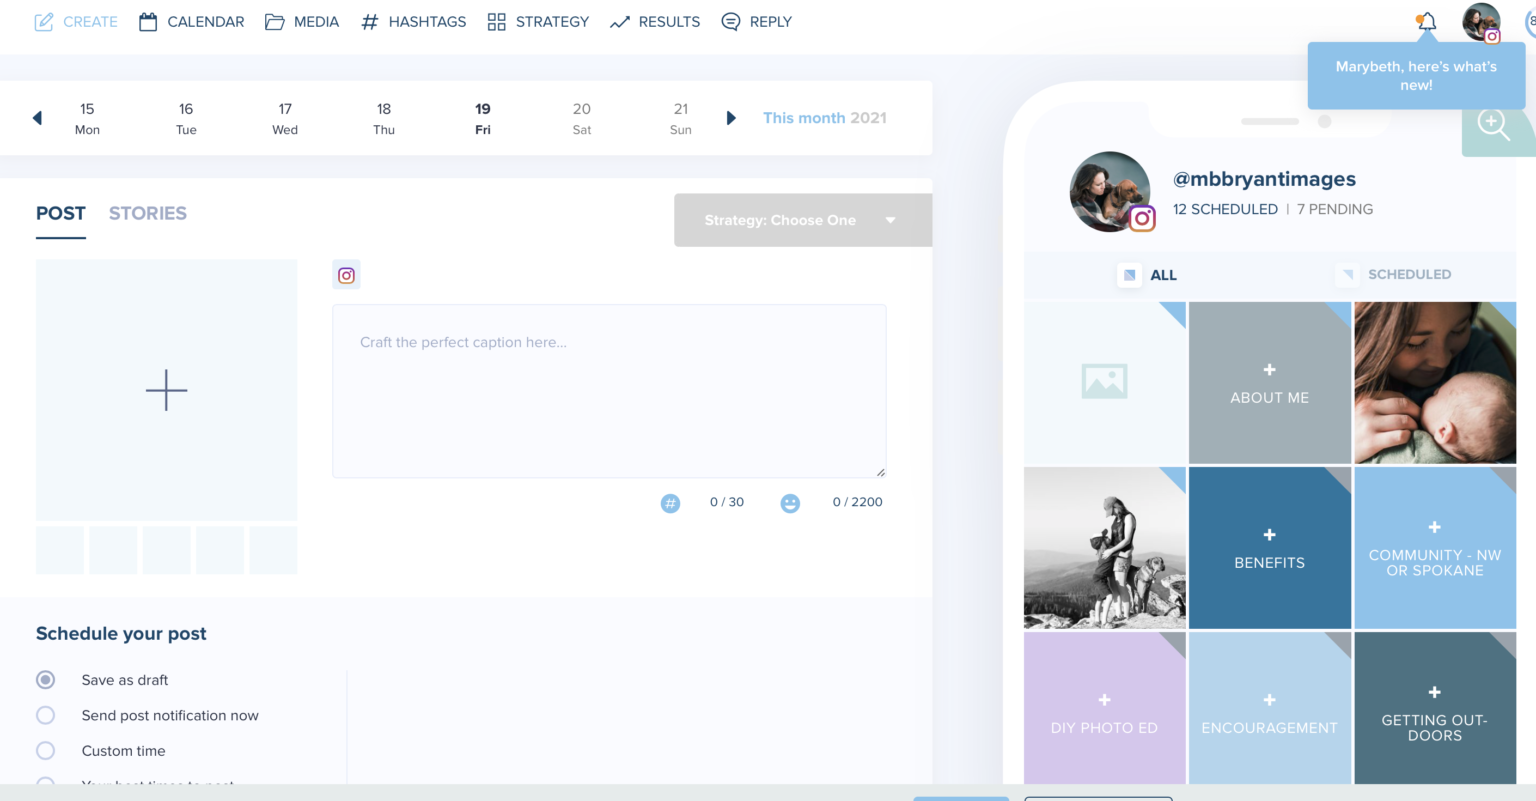The width and height of the screenshot is (1536, 801).
Task: Select the BENEFITS dark blue color tile
Action: click(x=1269, y=548)
